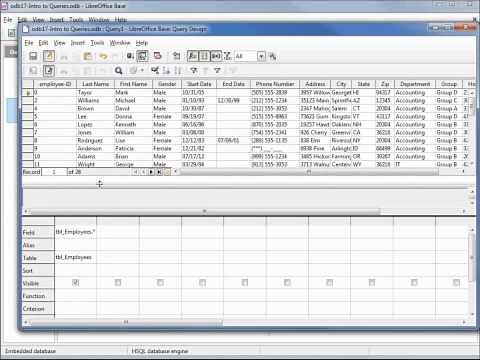Image resolution: width=480 pixels, height=360 pixels.
Task: Run the query using the Run Query icon
Action: click(130, 56)
